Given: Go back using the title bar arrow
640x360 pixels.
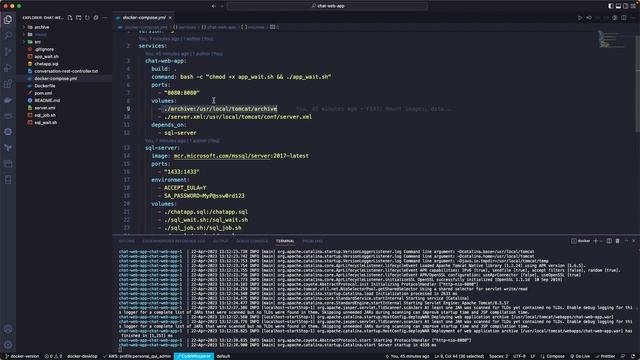Looking at the screenshot, I should (213, 6).
